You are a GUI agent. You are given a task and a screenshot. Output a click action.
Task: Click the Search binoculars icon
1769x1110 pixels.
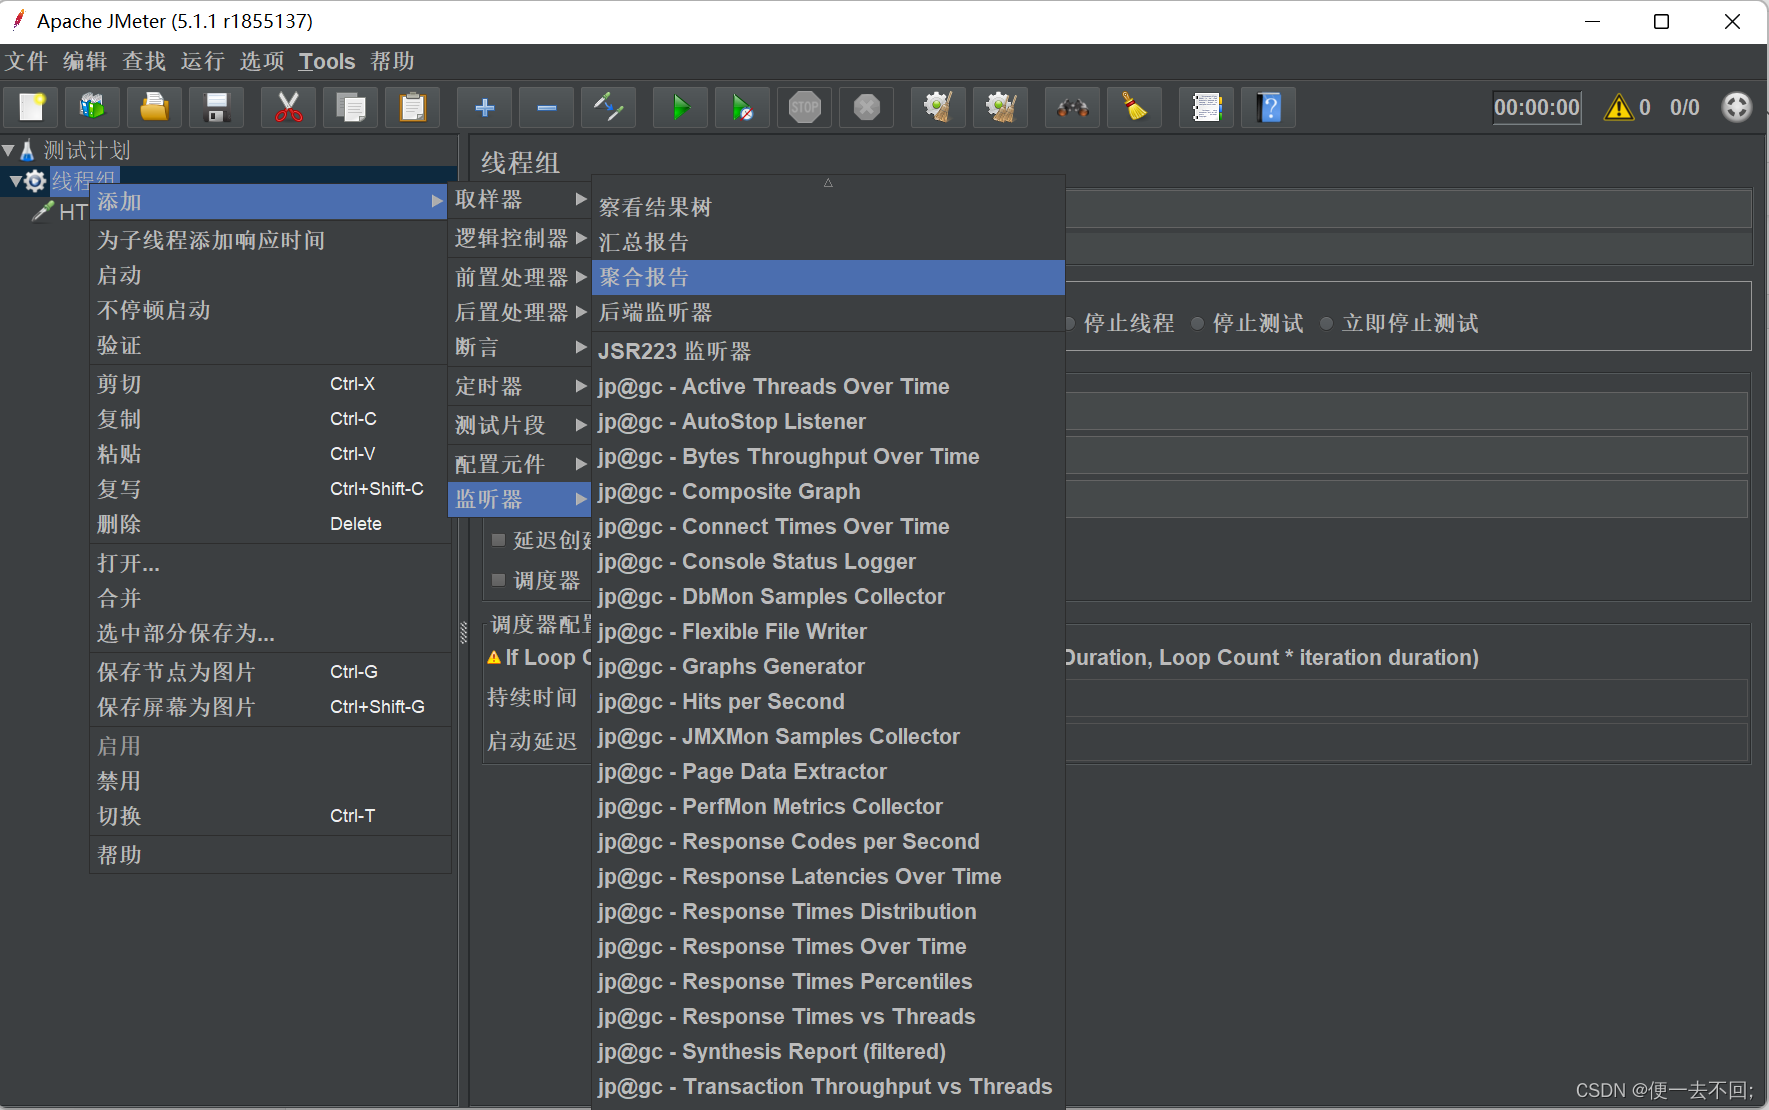[x=1072, y=107]
